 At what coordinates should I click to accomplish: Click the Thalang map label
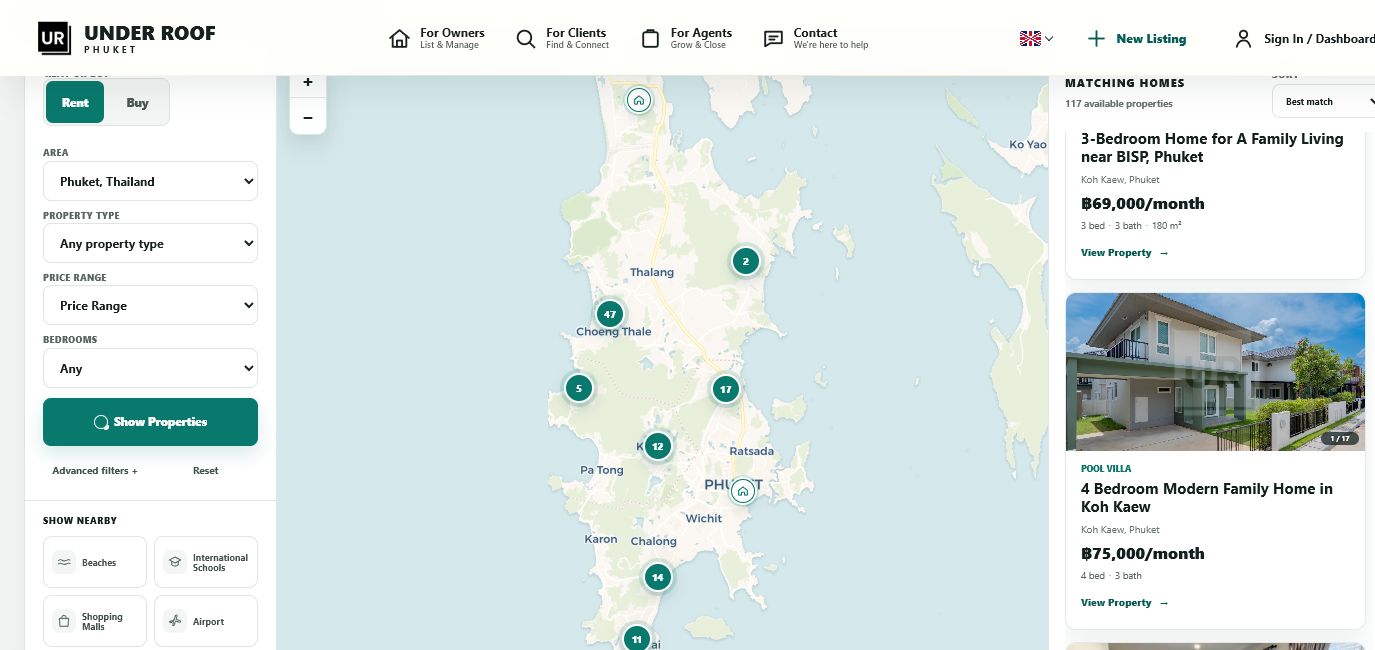tap(652, 272)
